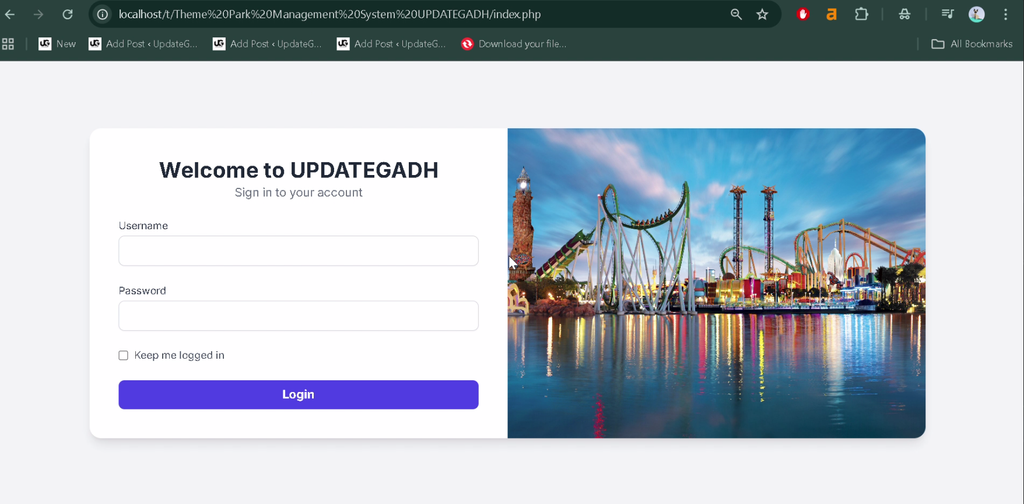Open the zoom magnifier icon in address bar
The height and width of the screenshot is (504, 1024).
[x=736, y=14]
